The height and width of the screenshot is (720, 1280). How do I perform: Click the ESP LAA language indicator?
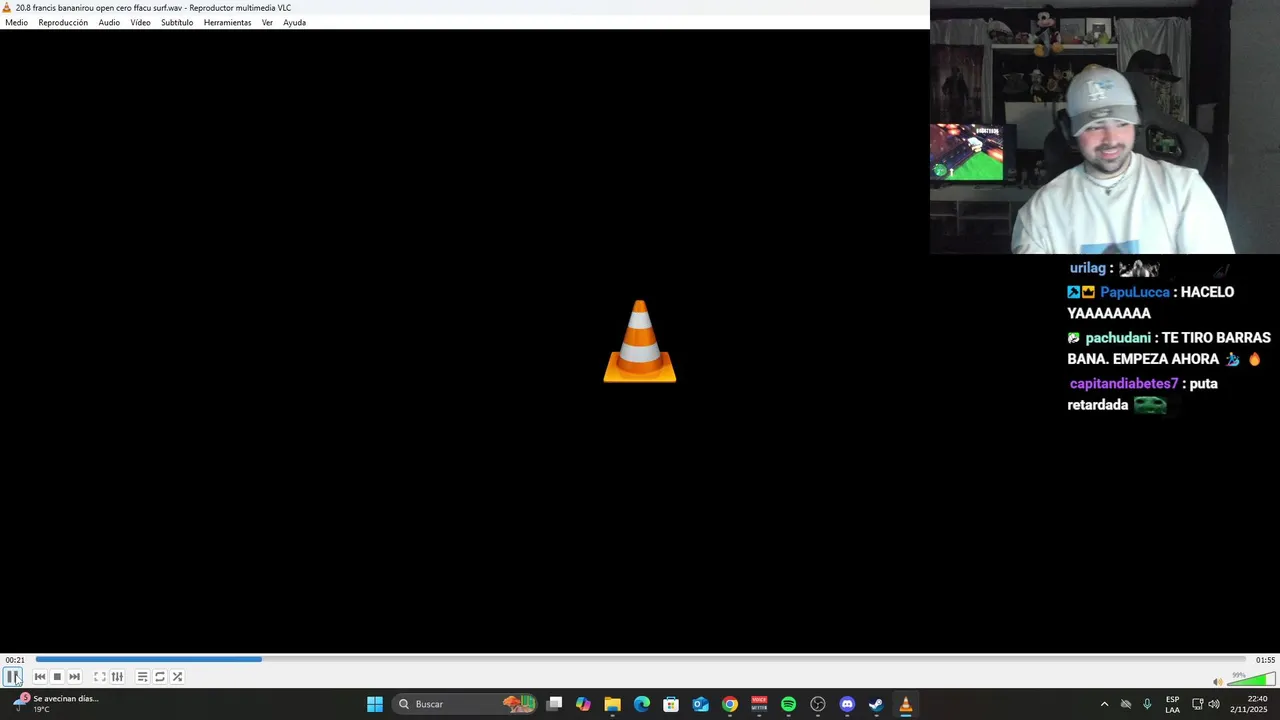click(1172, 704)
